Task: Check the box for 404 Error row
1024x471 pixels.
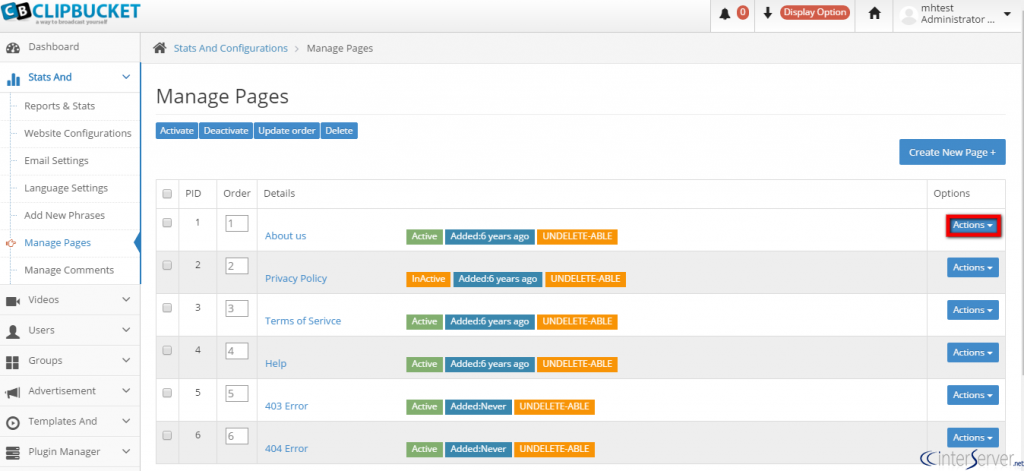Action: (x=167, y=435)
